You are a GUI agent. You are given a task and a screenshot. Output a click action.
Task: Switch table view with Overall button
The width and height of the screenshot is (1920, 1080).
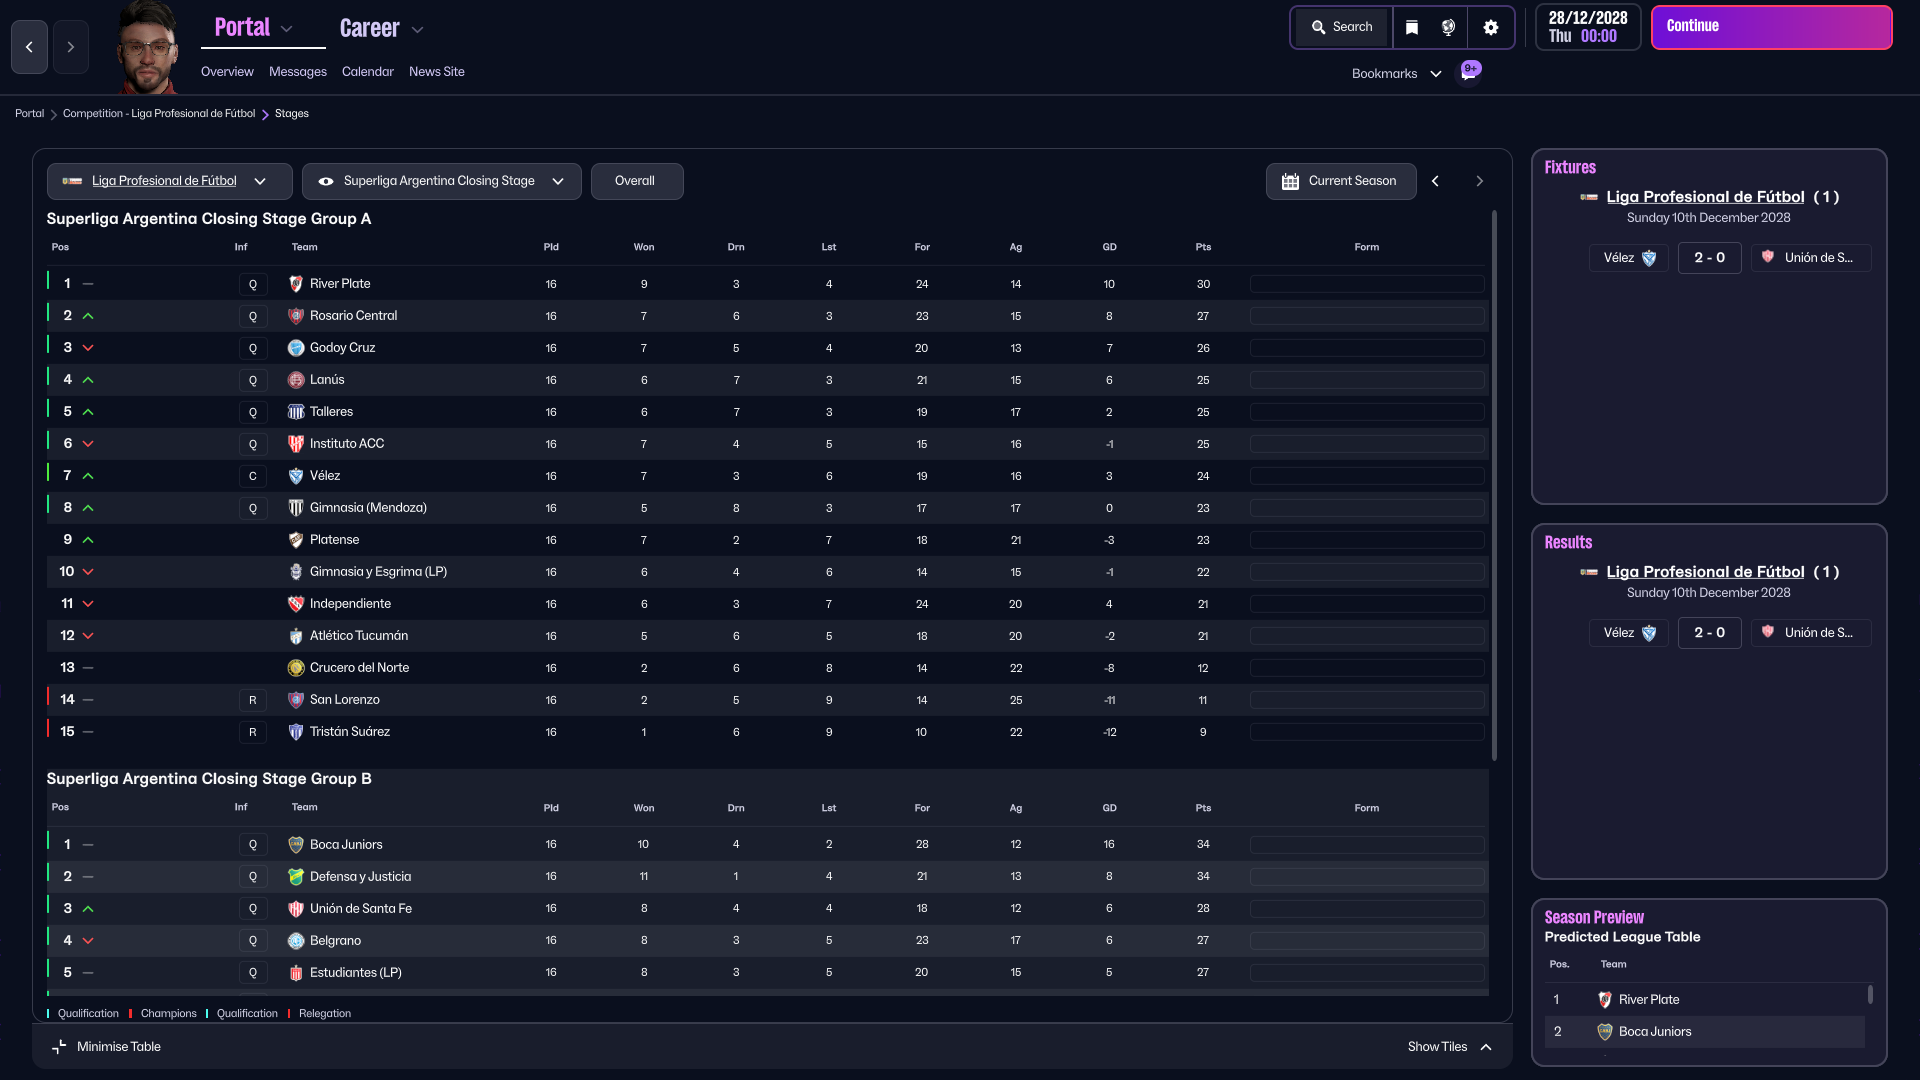tap(635, 181)
